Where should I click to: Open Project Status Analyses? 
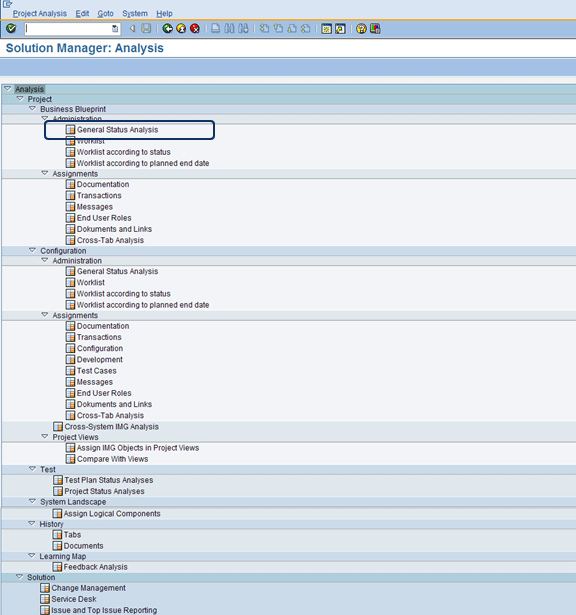[104, 491]
